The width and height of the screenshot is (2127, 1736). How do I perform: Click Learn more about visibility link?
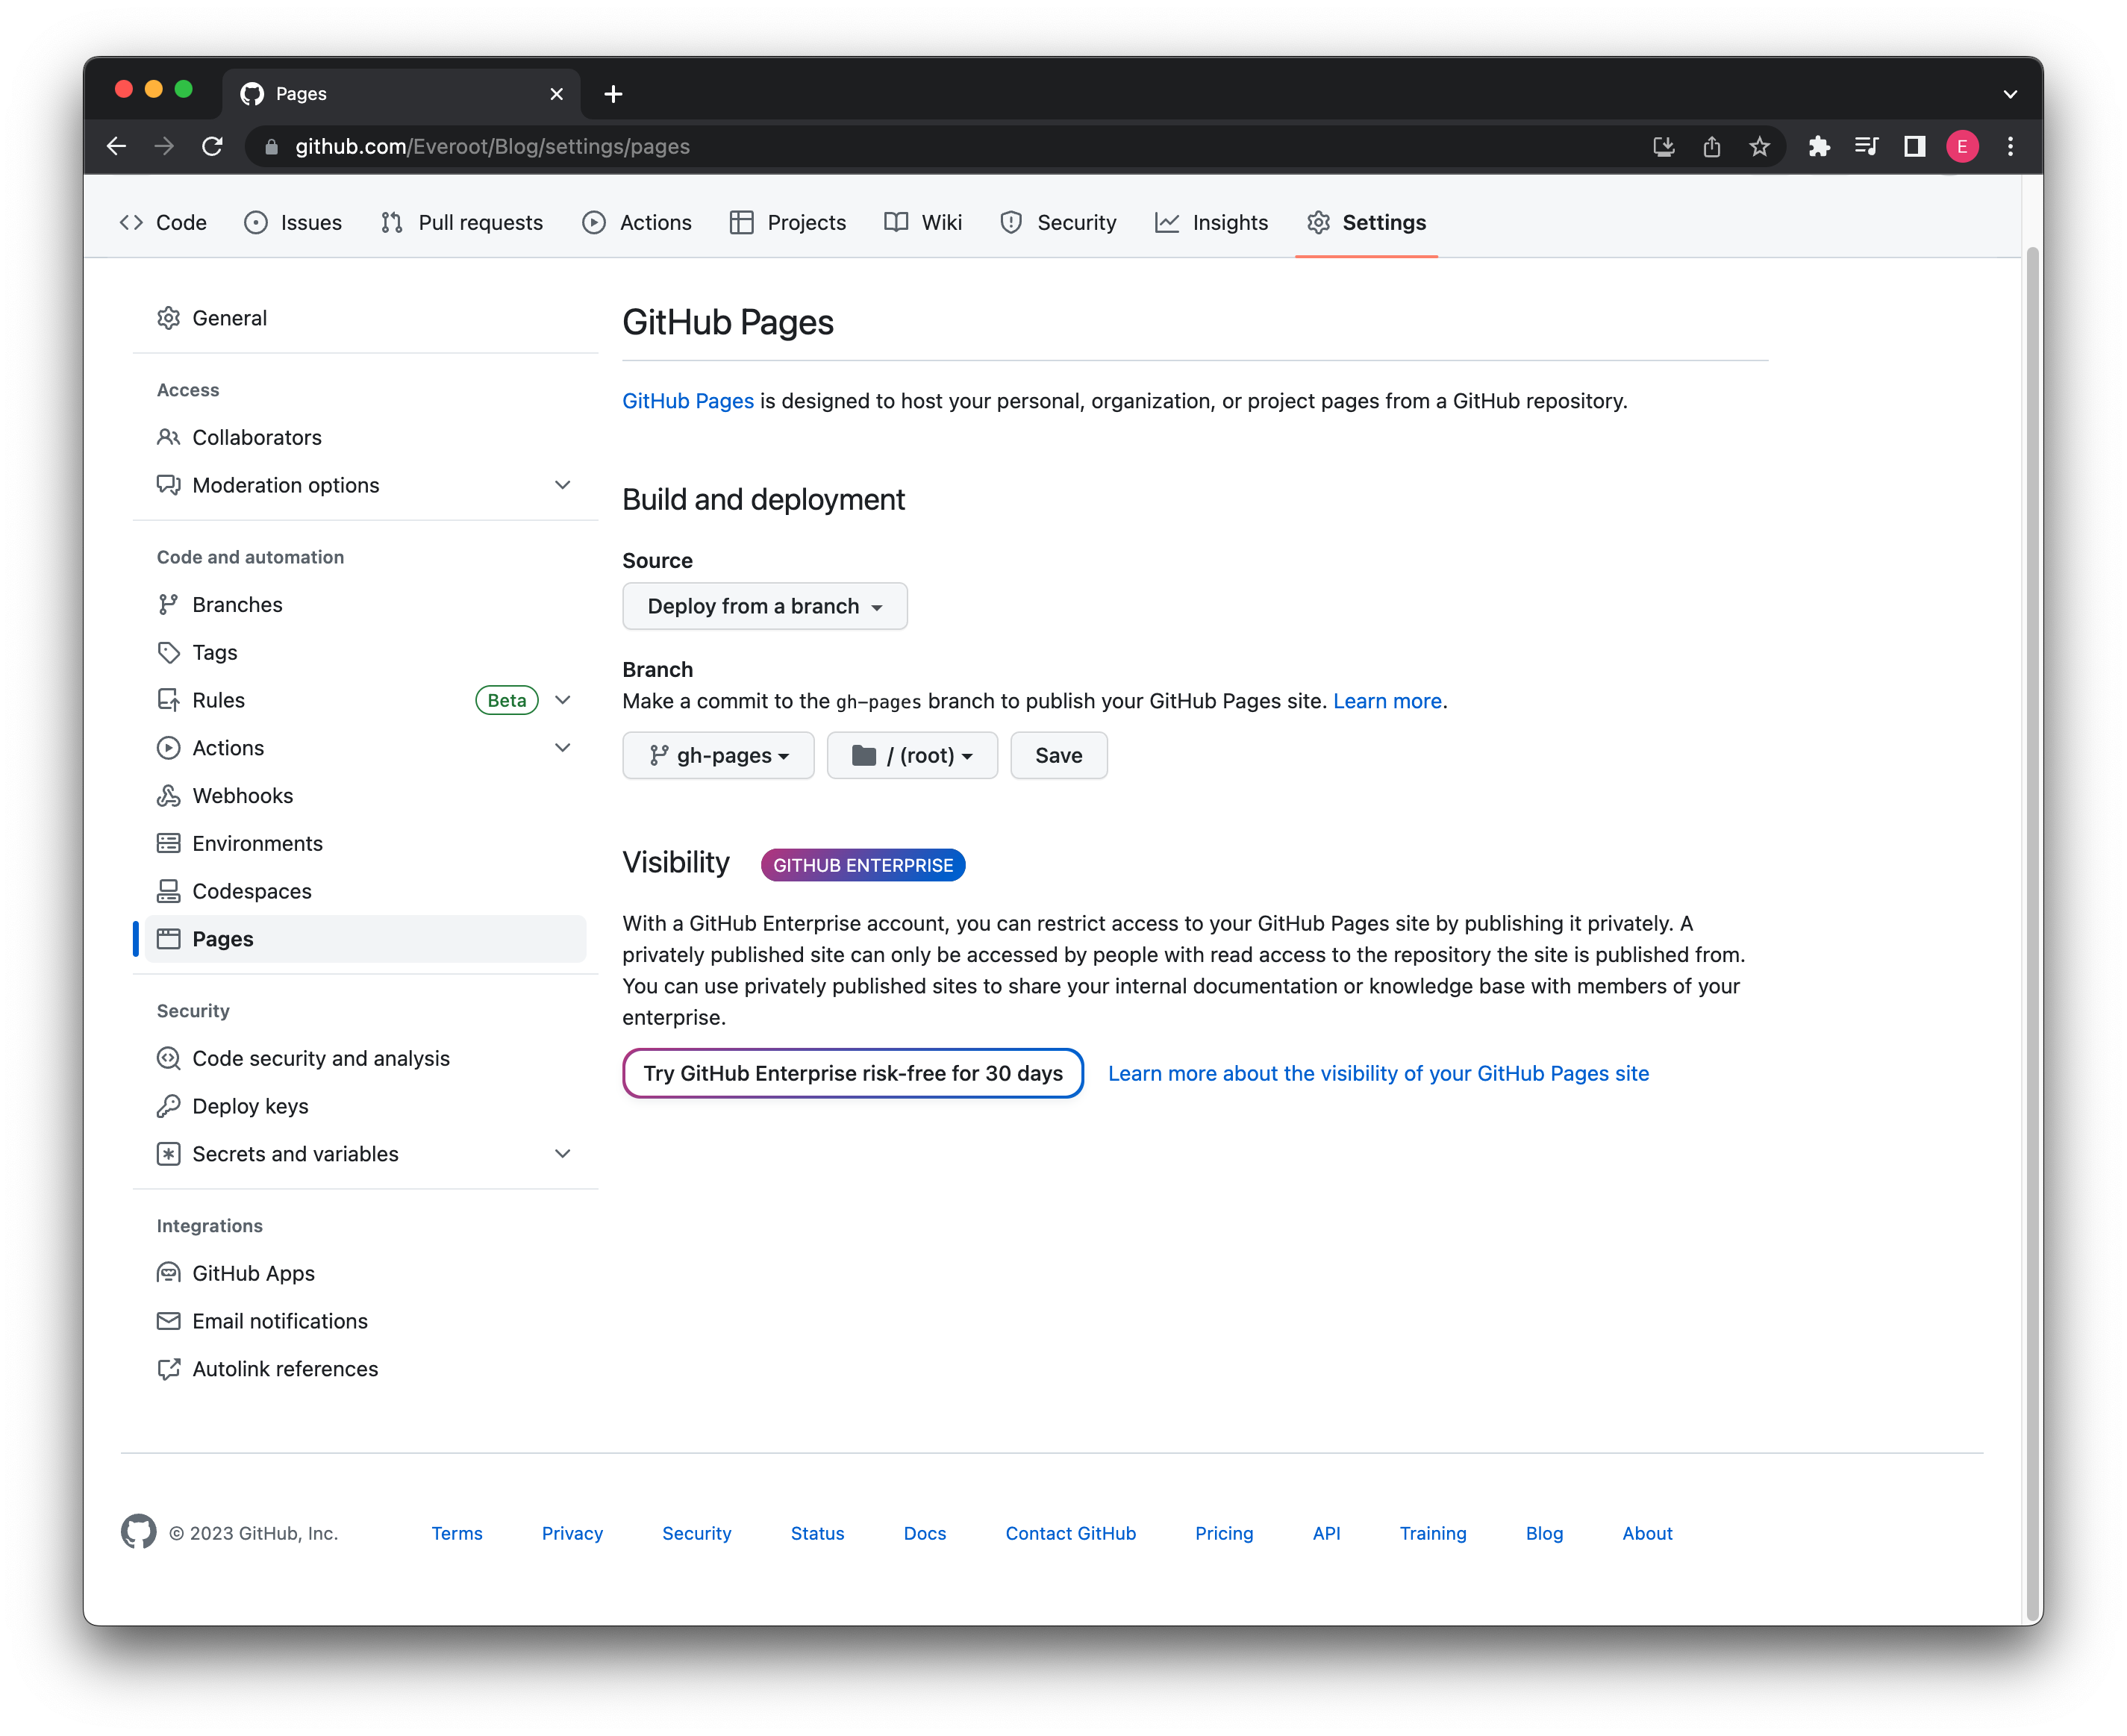click(x=1378, y=1072)
